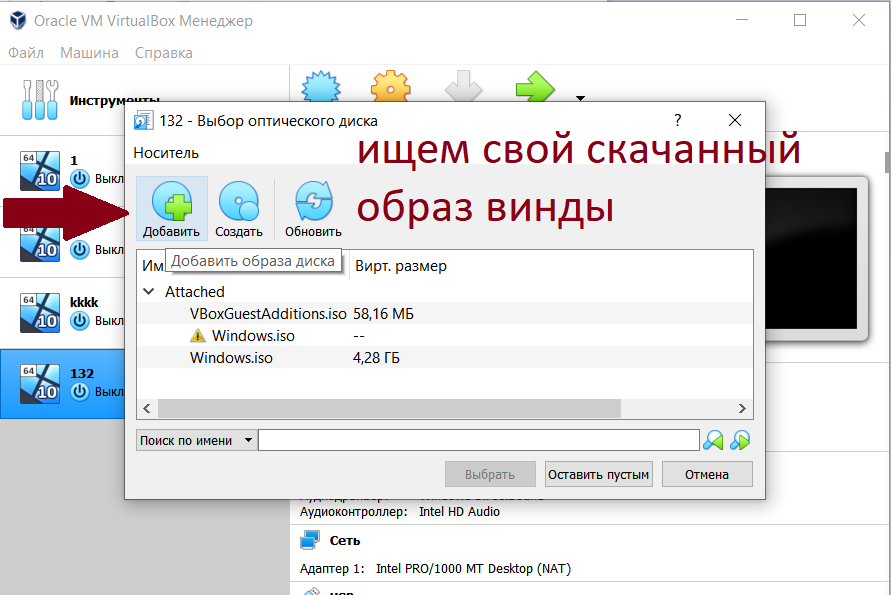Screen dimensions: 891x595
Task: Click the search previous match icon
Action: [x=713, y=440]
